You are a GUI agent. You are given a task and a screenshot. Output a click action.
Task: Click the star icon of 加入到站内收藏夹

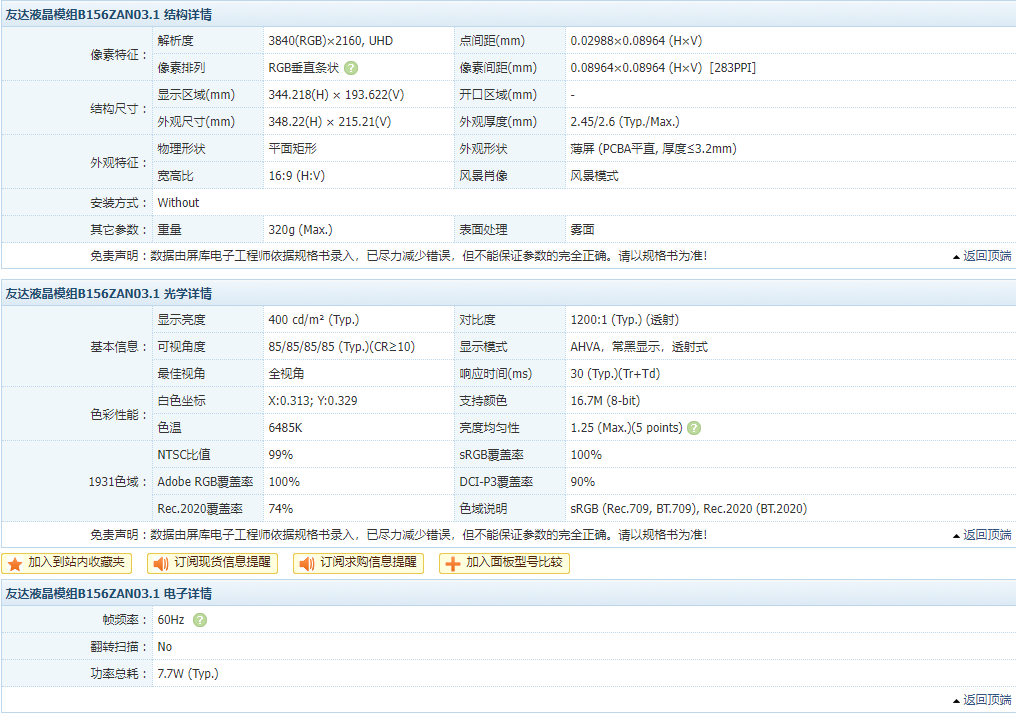coord(16,564)
